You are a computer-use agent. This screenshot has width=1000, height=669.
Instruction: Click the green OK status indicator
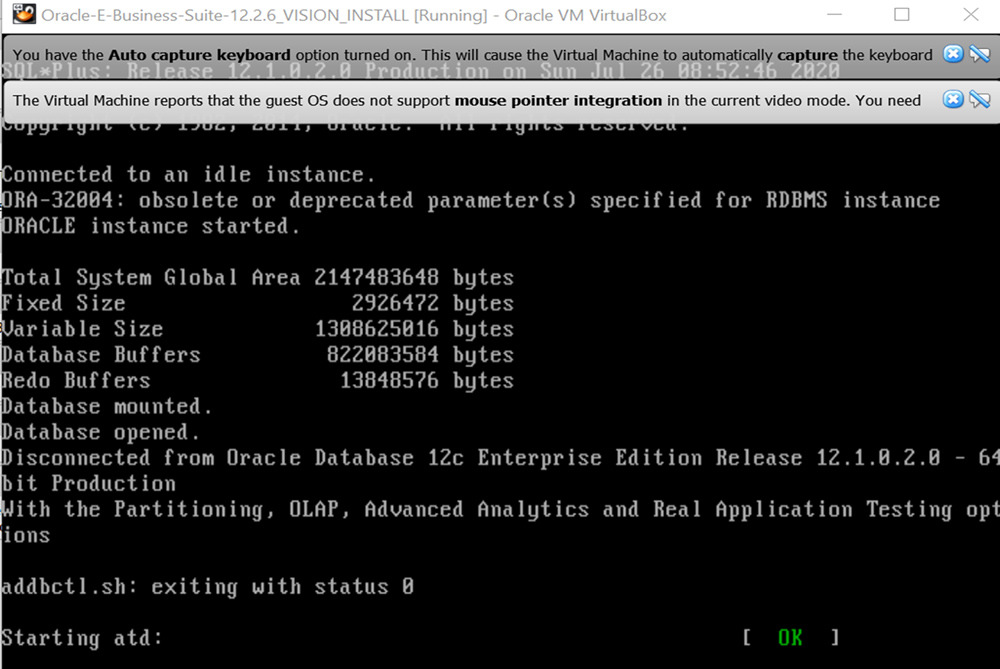click(x=790, y=637)
